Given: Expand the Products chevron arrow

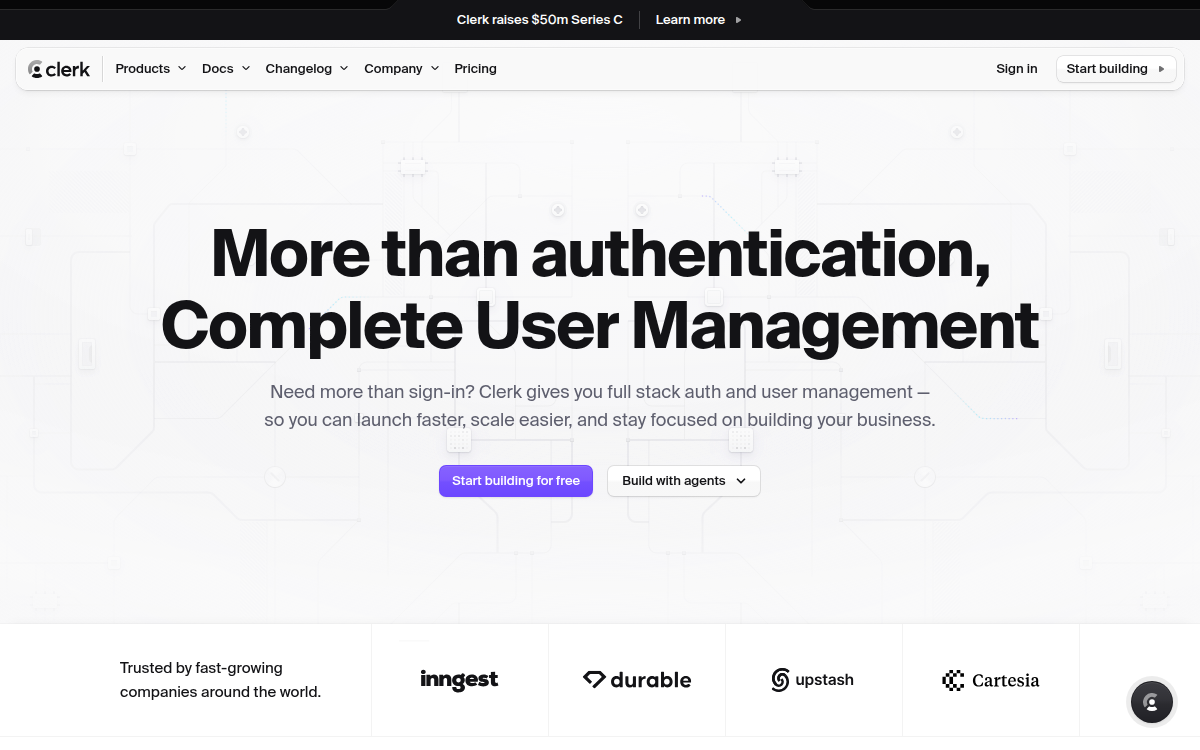Looking at the screenshot, I should click(182, 69).
